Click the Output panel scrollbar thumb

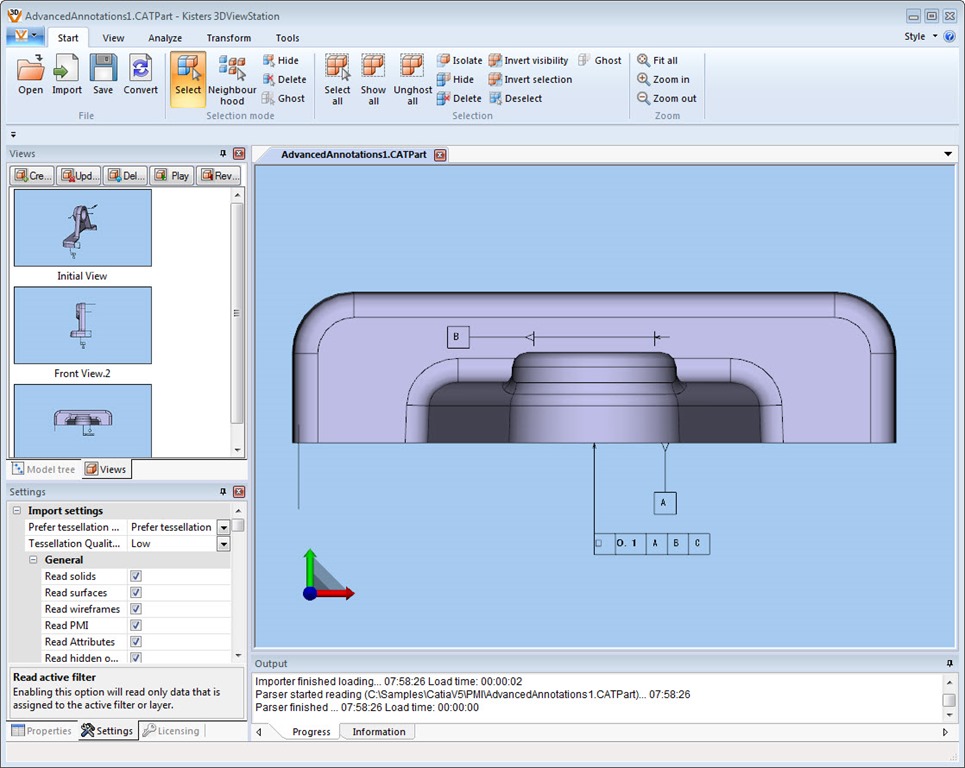tap(949, 700)
